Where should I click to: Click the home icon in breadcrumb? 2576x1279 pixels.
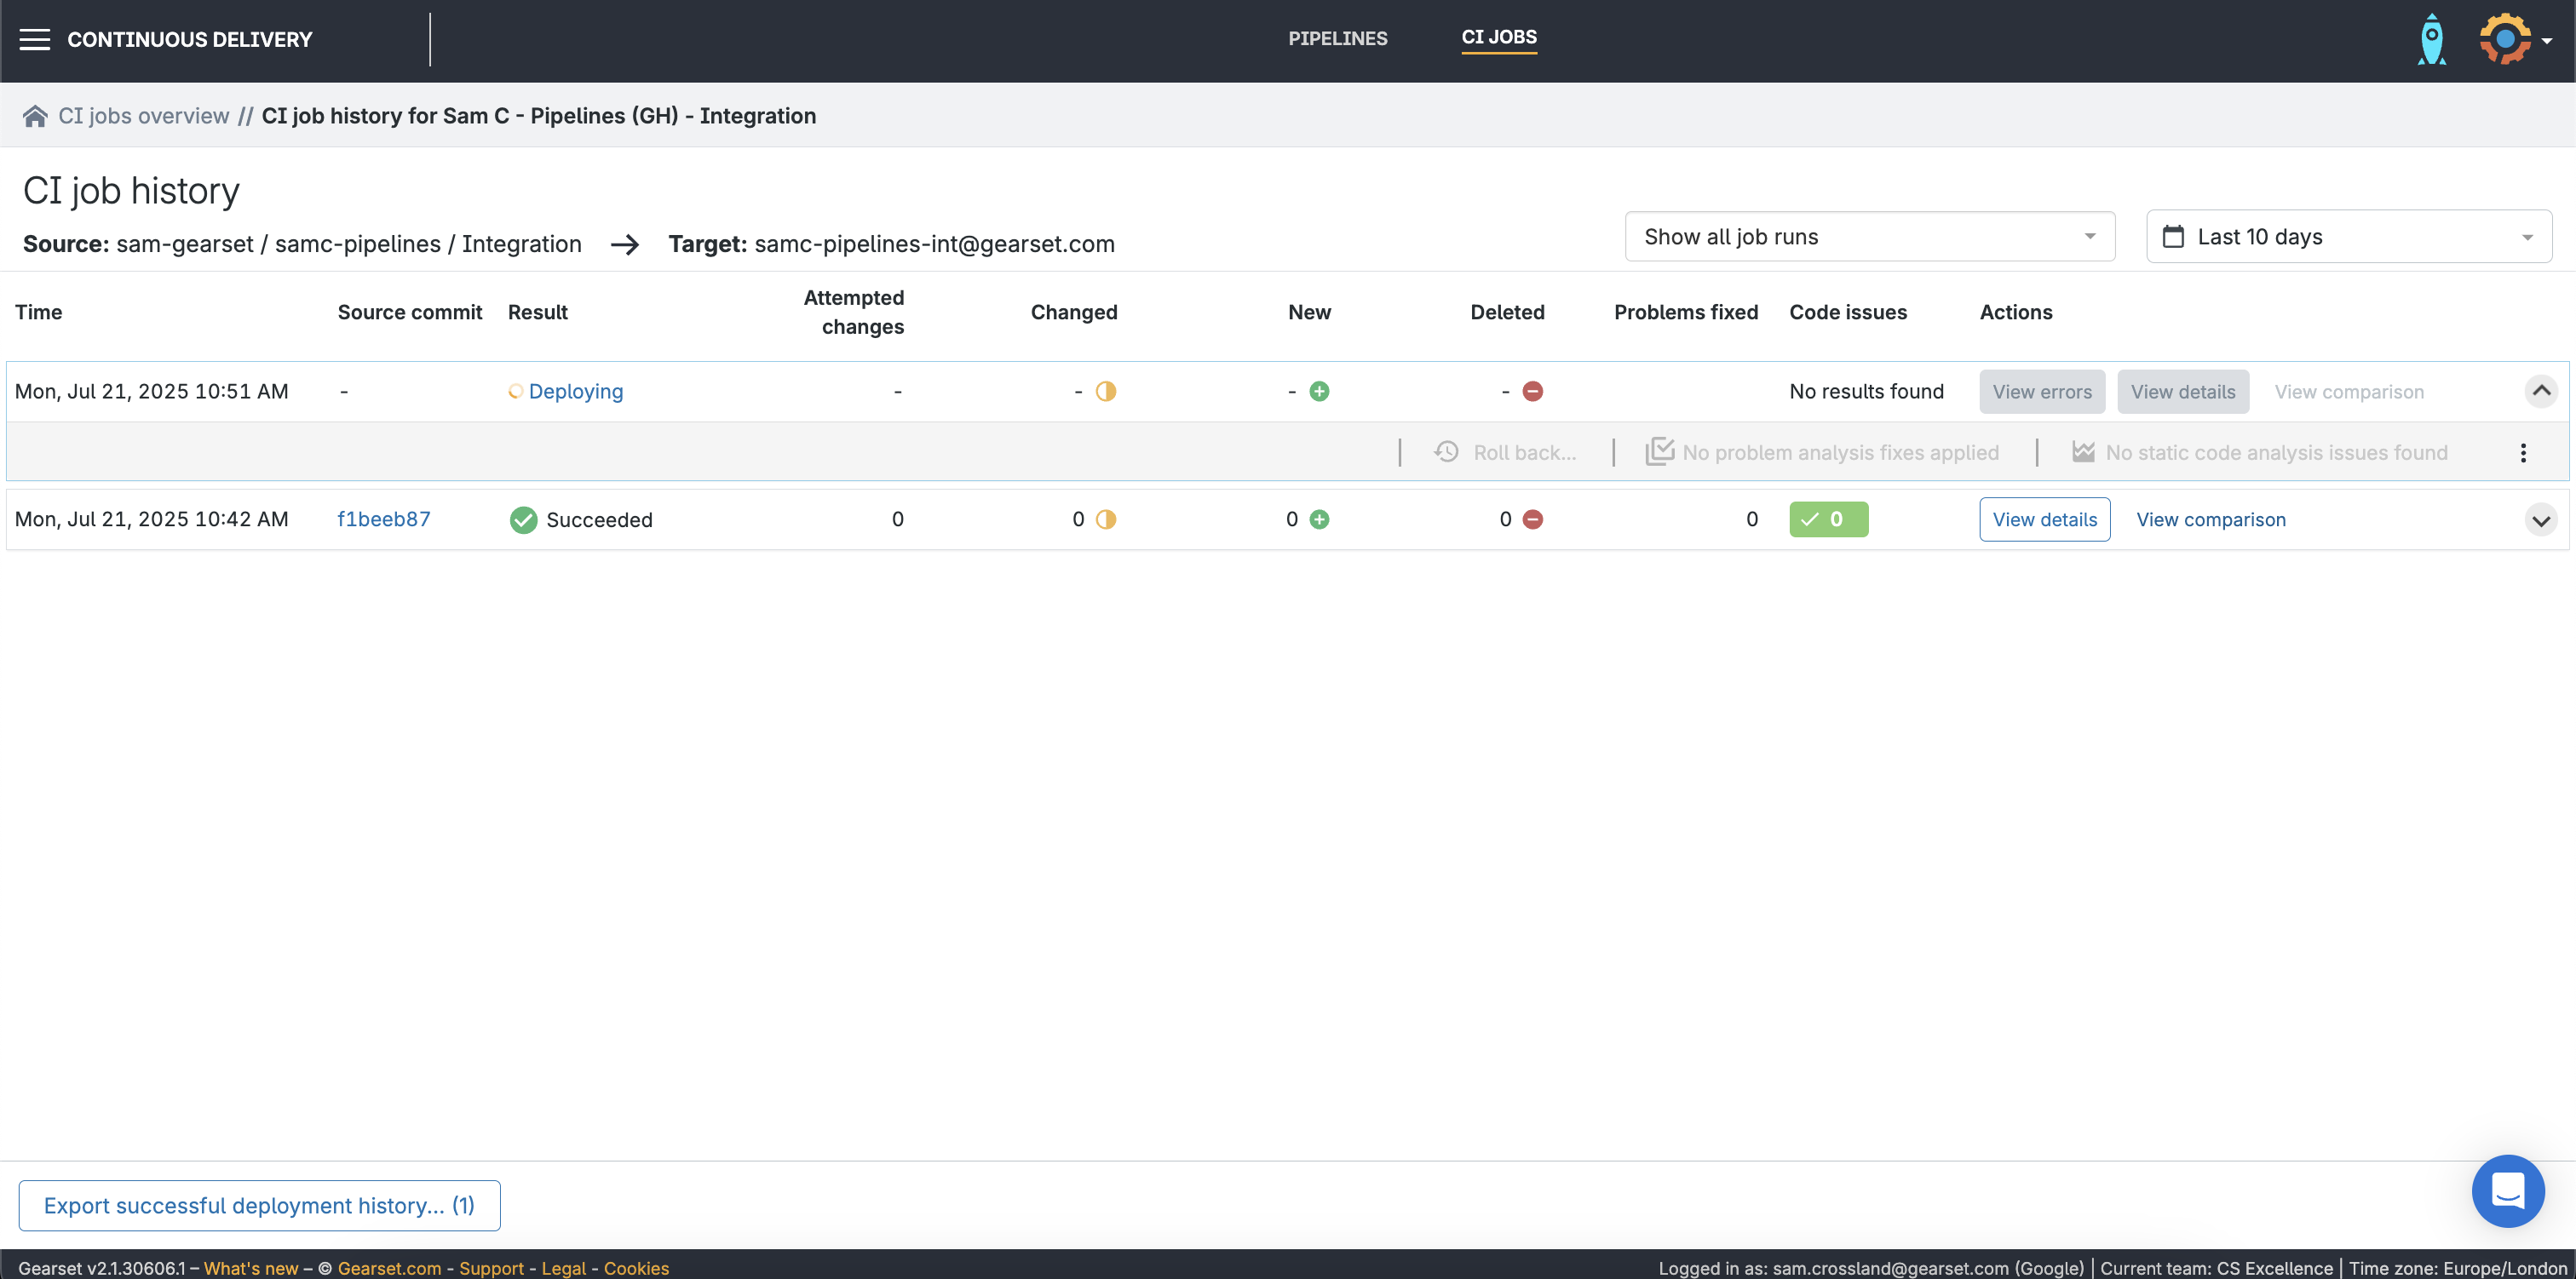(35, 116)
